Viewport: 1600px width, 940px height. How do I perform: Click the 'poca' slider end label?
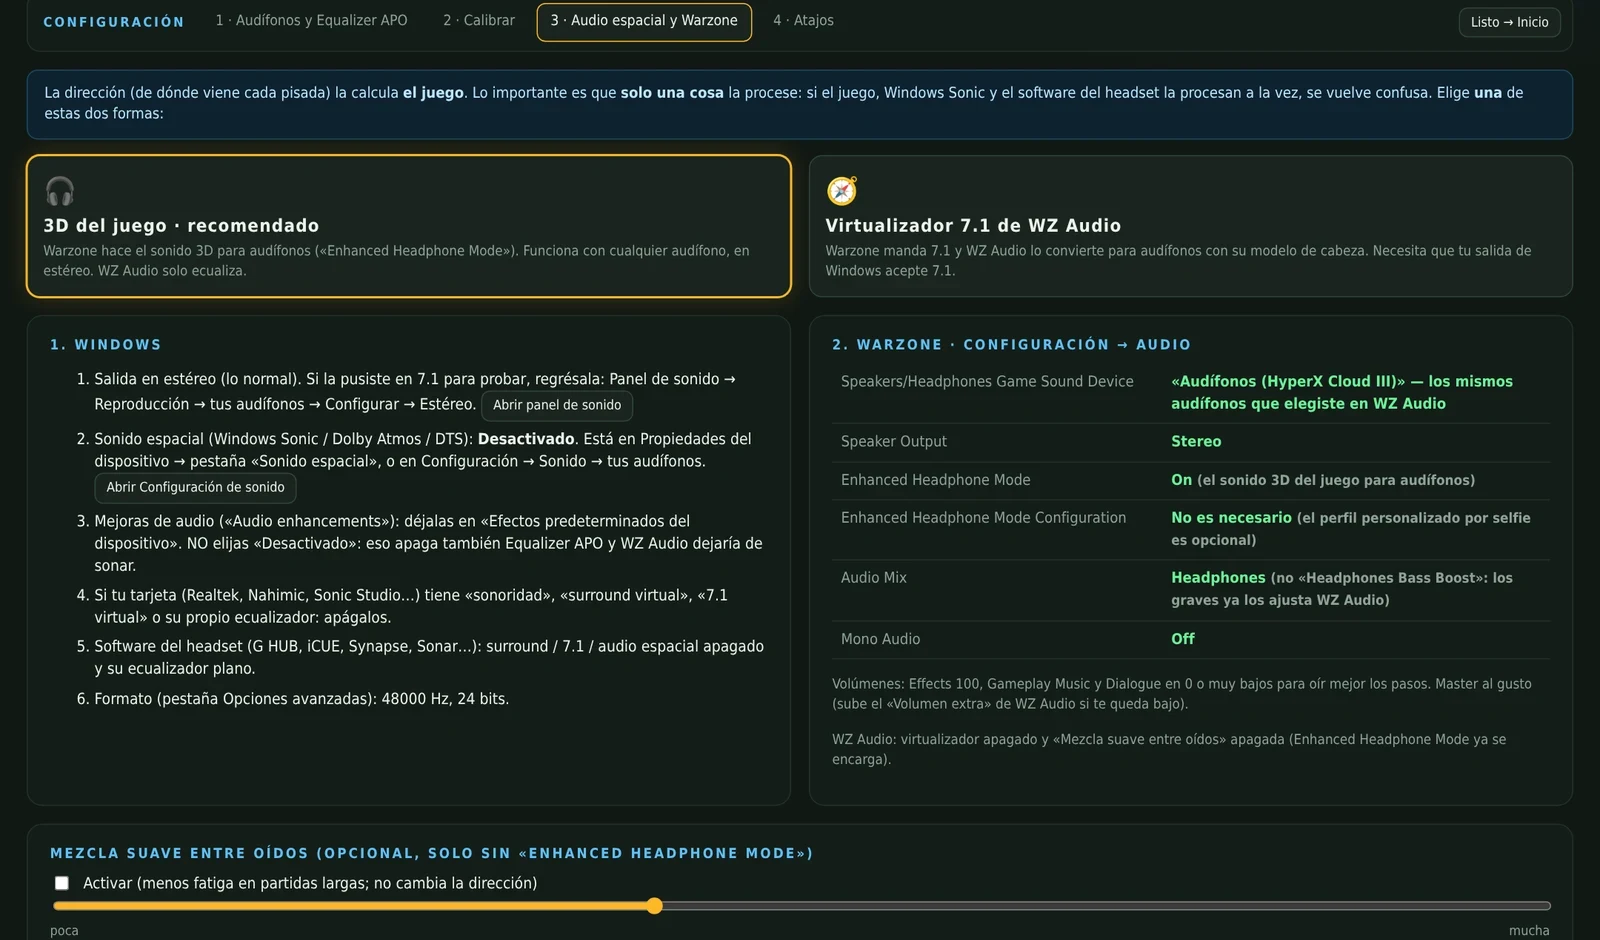[64, 931]
